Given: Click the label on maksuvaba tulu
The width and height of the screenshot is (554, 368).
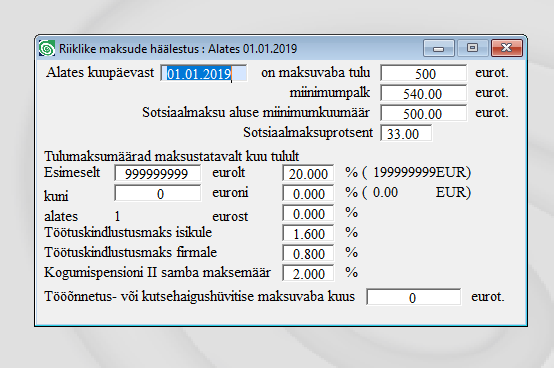Looking at the screenshot, I should click(x=316, y=72).
